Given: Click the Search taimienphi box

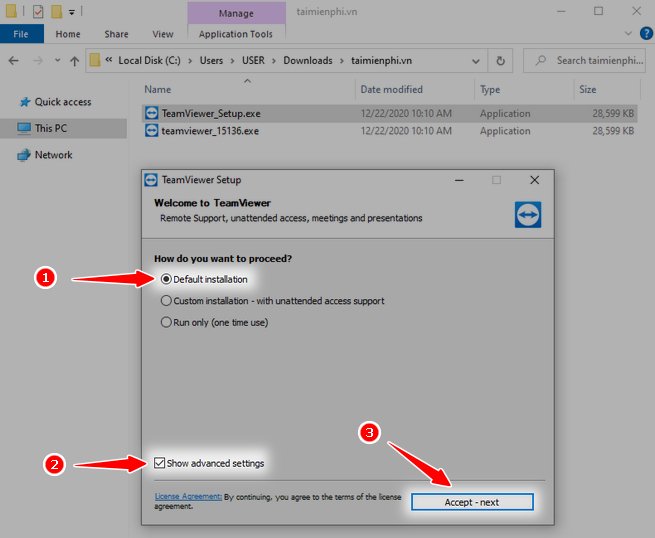Looking at the screenshot, I should pyautogui.click(x=584, y=61).
